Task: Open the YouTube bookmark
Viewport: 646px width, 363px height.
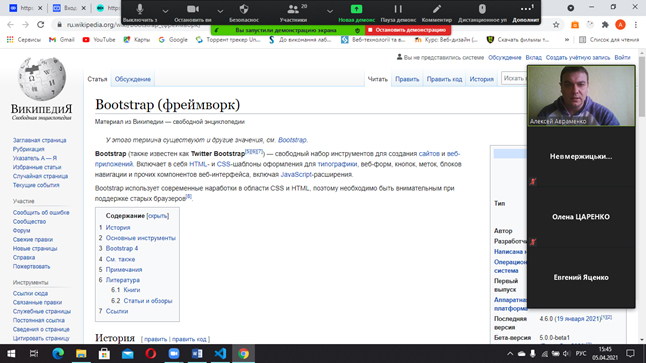Action: tap(99, 40)
